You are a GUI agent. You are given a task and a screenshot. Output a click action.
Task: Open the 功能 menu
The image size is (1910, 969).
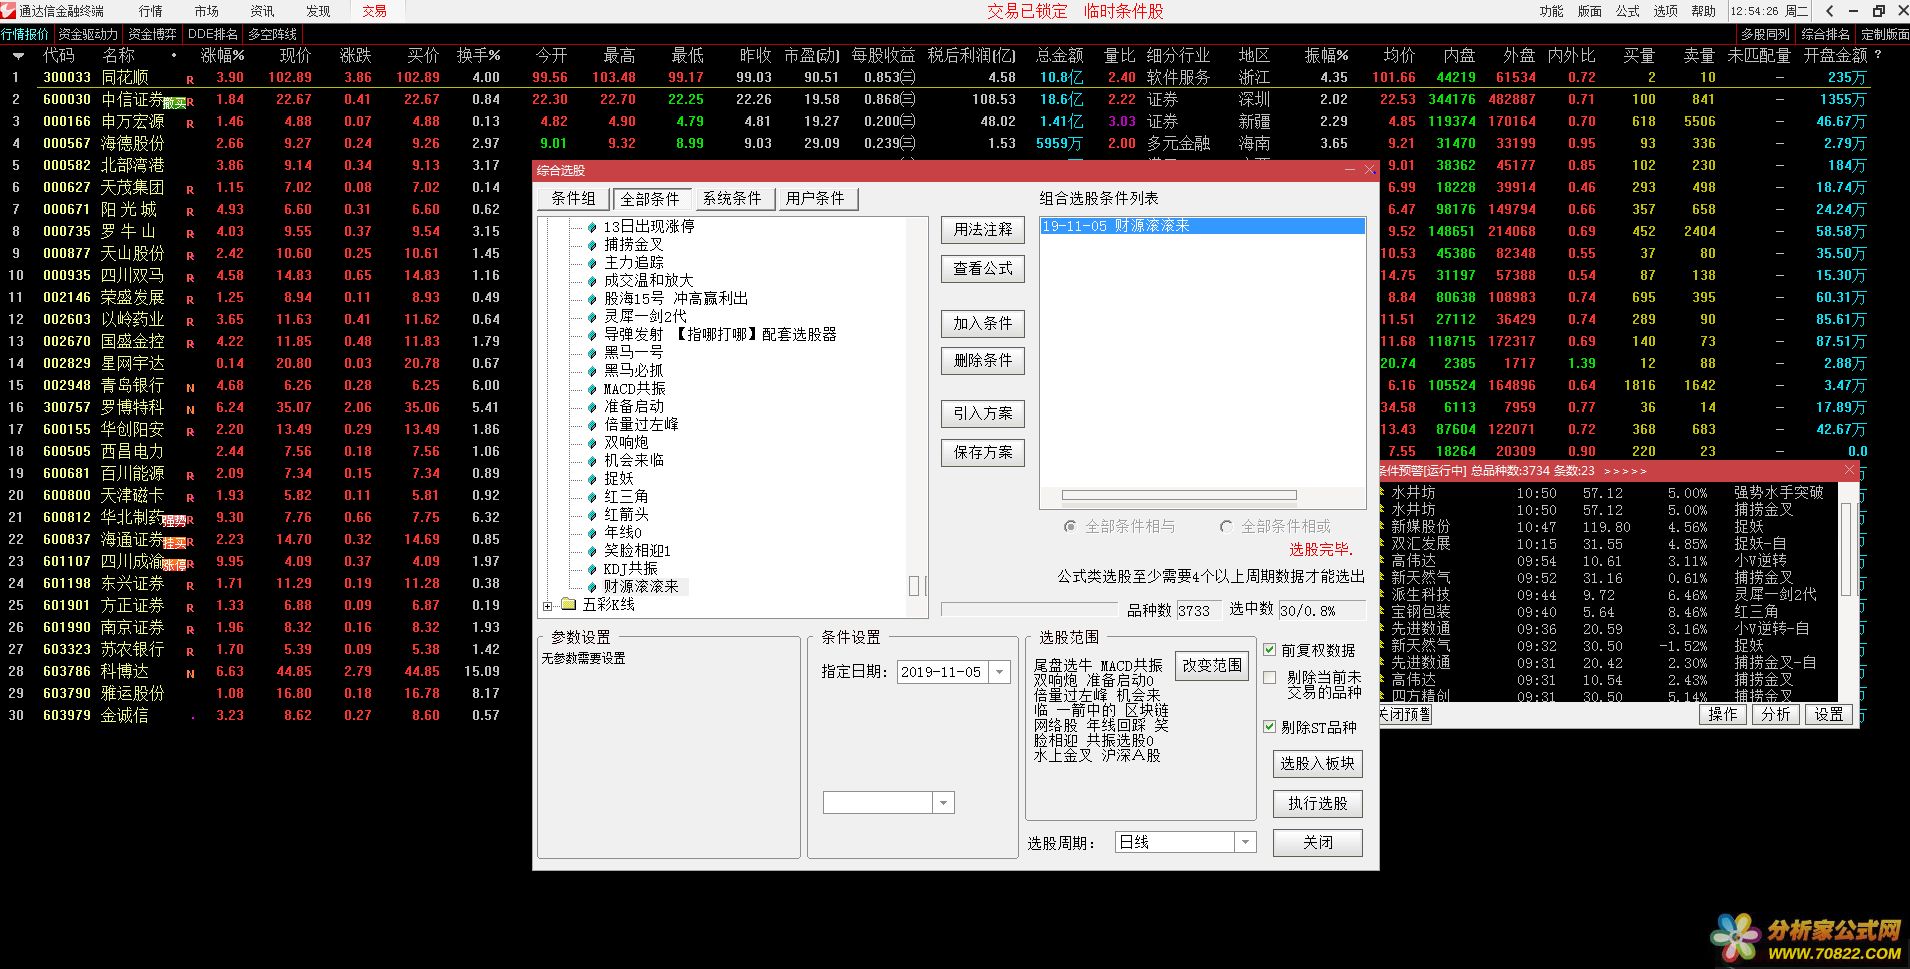click(x=1552, y=11)
